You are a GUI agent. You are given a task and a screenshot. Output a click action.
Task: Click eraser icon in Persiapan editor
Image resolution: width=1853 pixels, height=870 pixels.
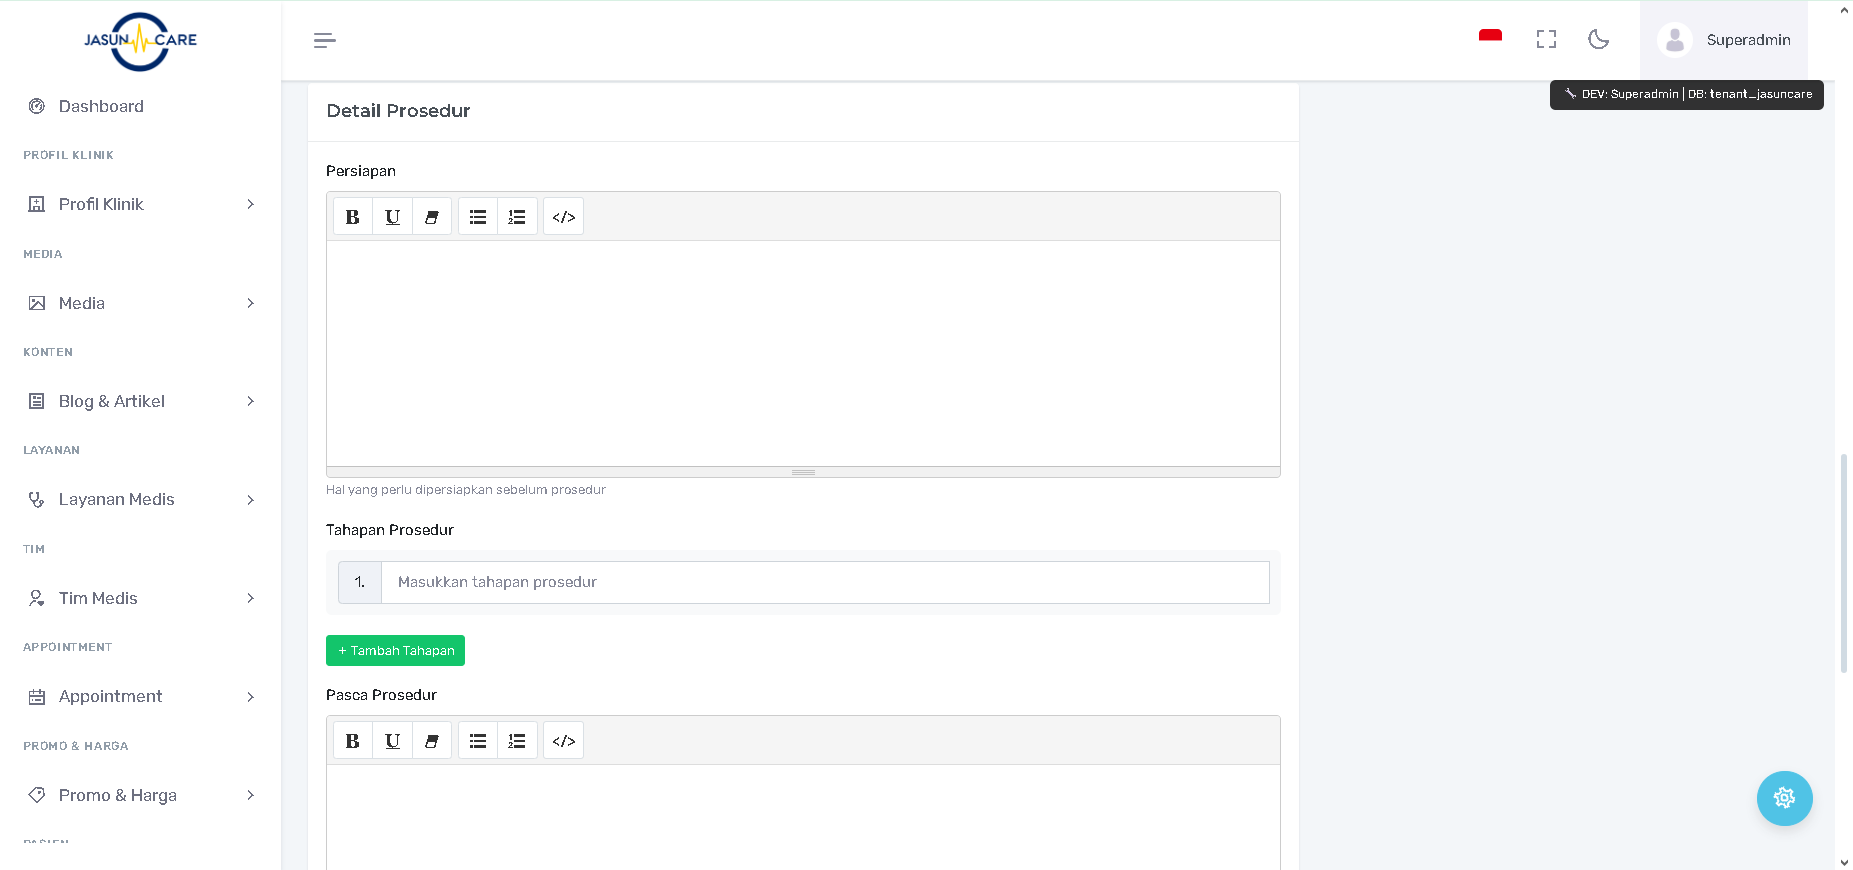pyautogui.click(x=431, y=217)
